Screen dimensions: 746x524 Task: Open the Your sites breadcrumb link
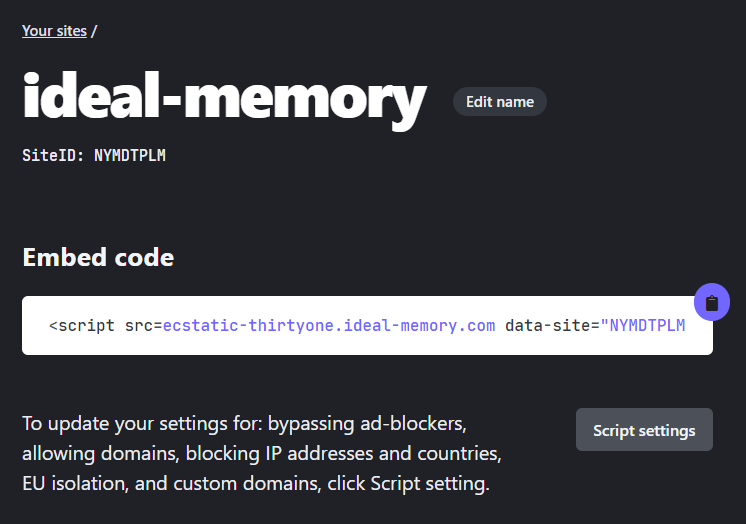[54, 31]
